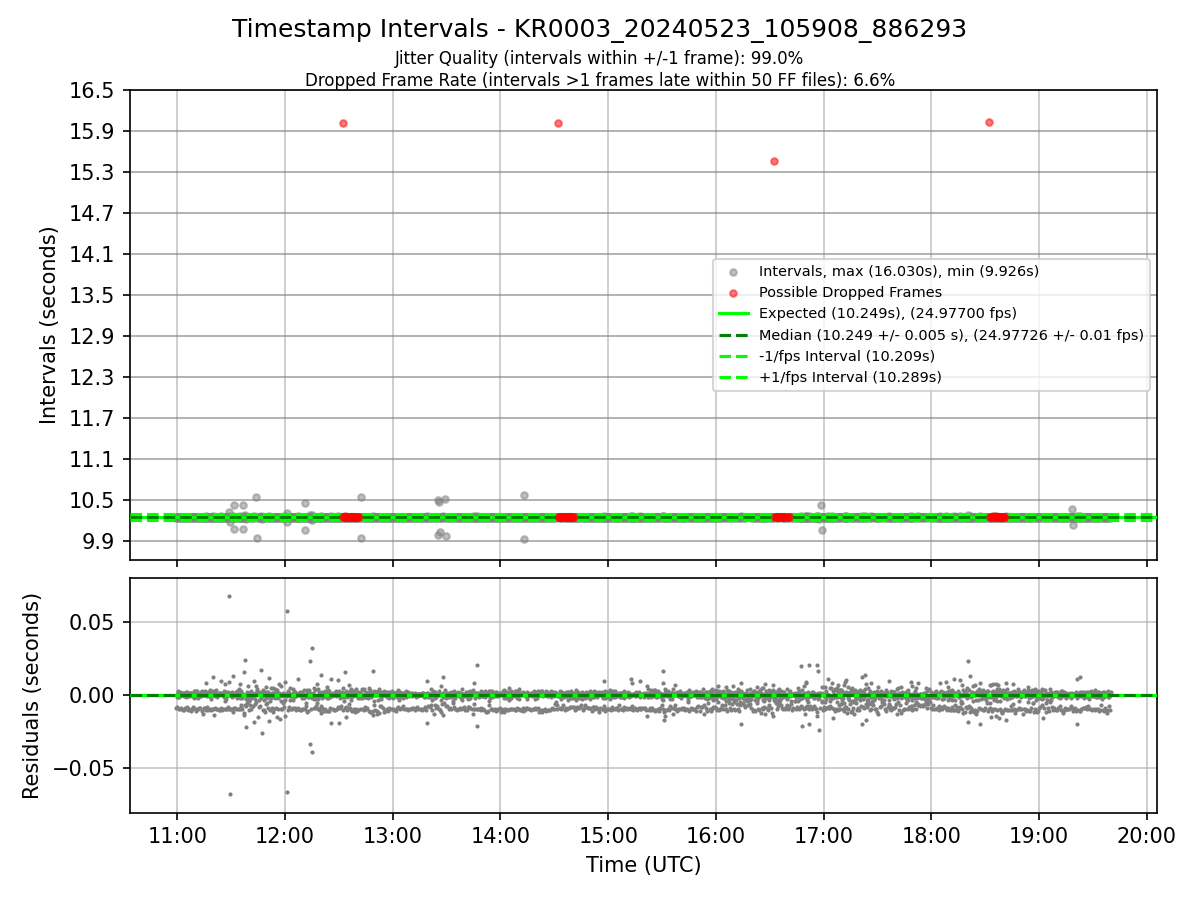
Task: Click the '16:00' x-axis tick label
Action: [715, 835]
